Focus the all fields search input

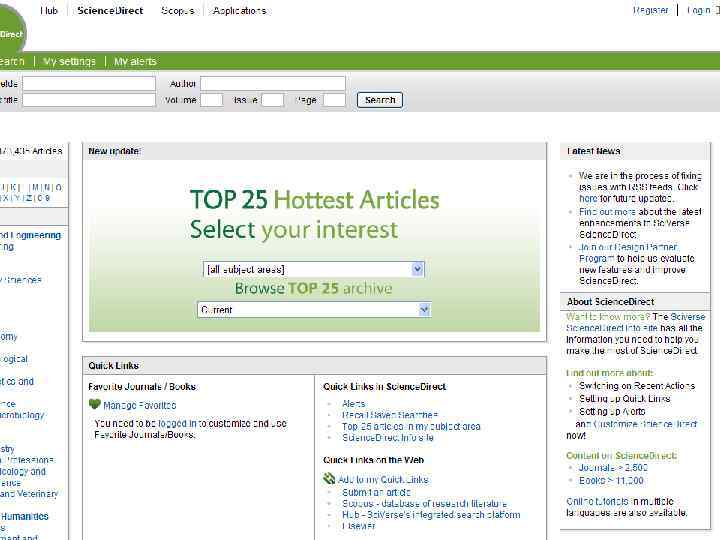tap(89, 84)
